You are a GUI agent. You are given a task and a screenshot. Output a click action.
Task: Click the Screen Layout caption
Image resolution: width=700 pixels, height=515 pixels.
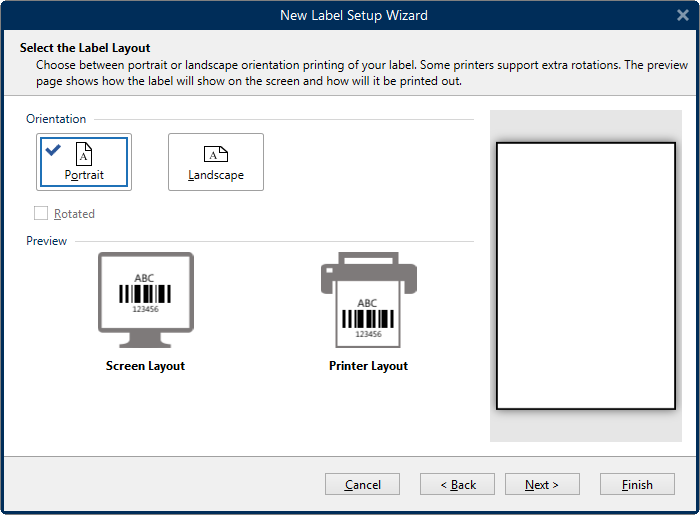tap(146, 366)
